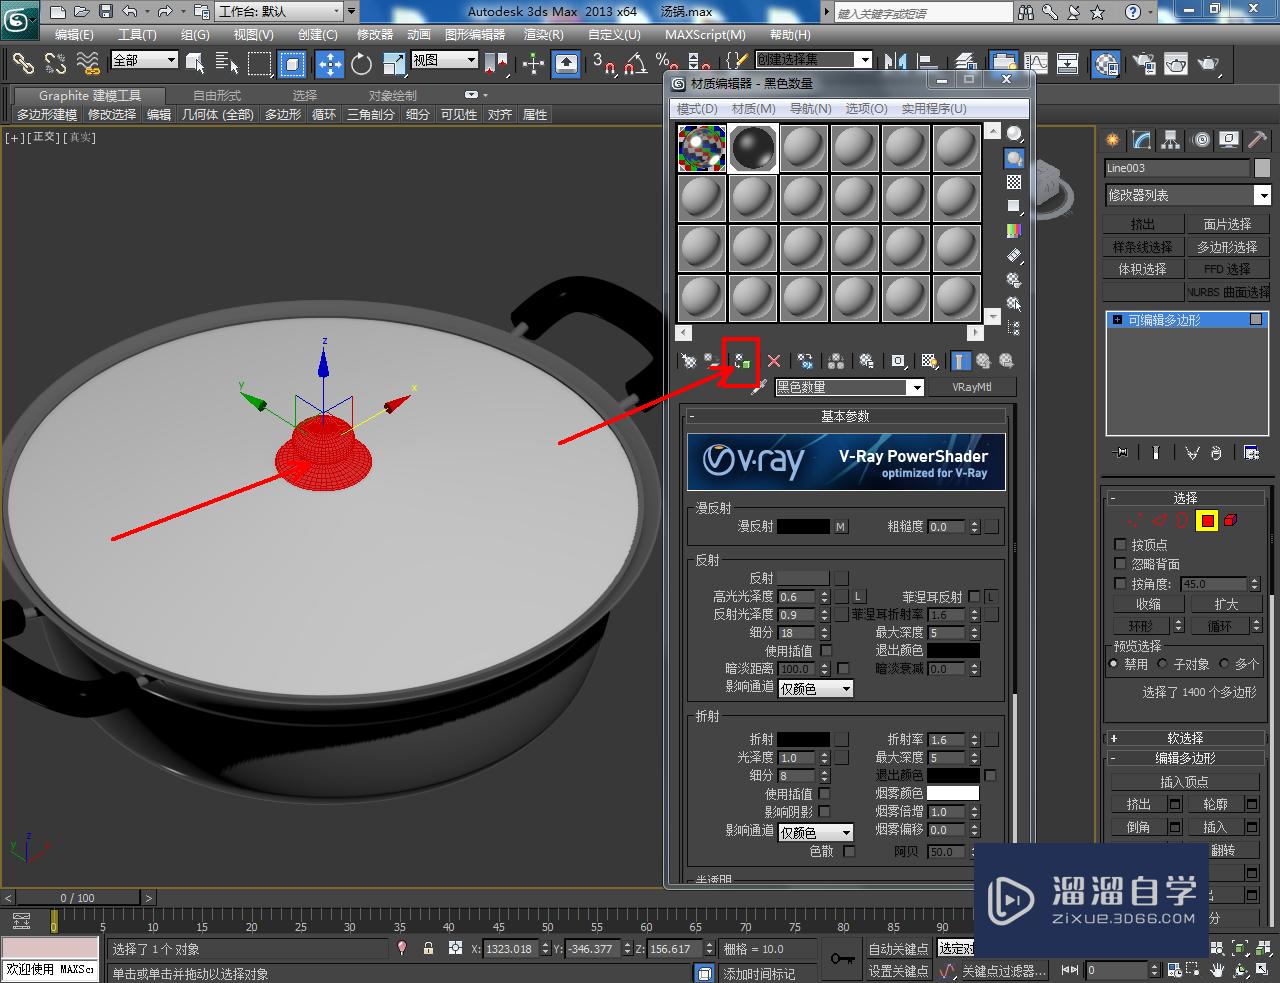
Task: Open the Motion command panel tab
Action: coord(1201,140)
